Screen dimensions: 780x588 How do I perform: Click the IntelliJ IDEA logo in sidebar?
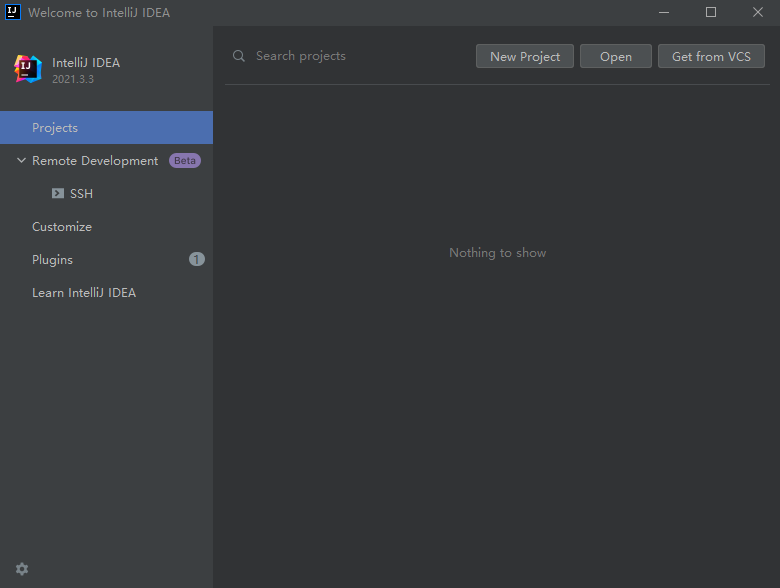27,69
